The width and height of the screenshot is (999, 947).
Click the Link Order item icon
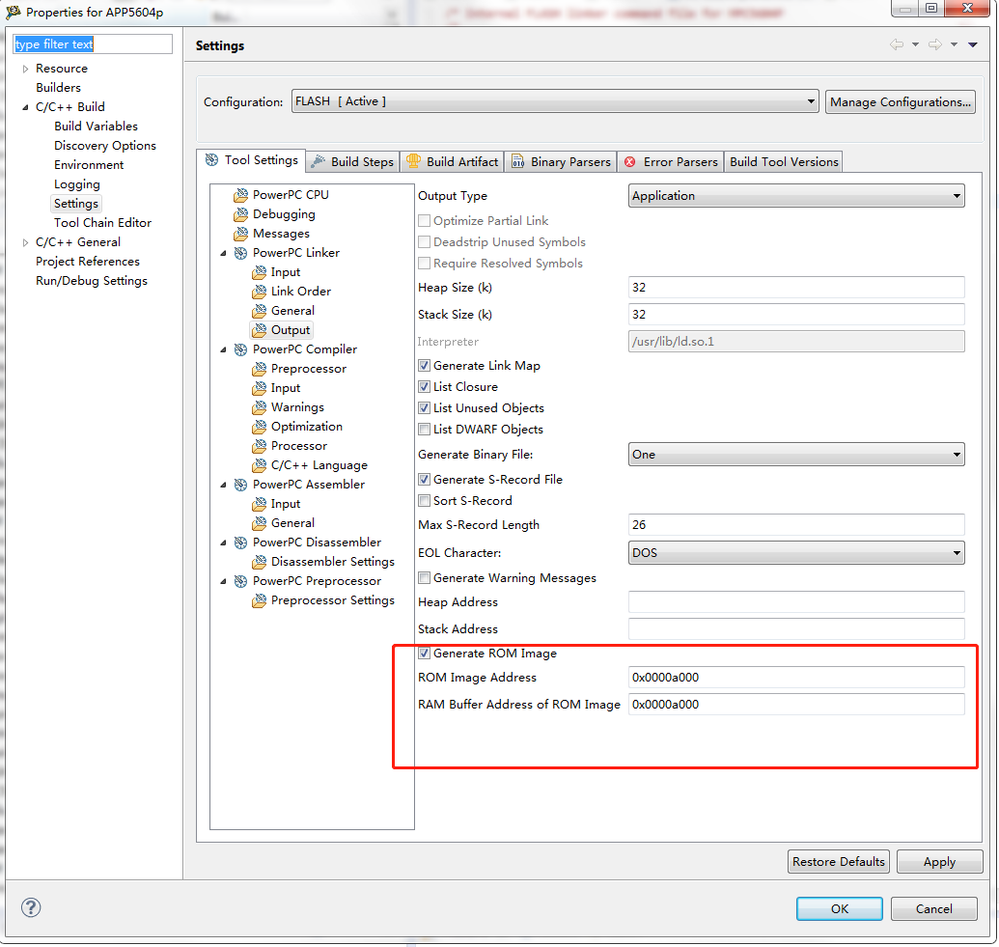(x=259, y=292)
